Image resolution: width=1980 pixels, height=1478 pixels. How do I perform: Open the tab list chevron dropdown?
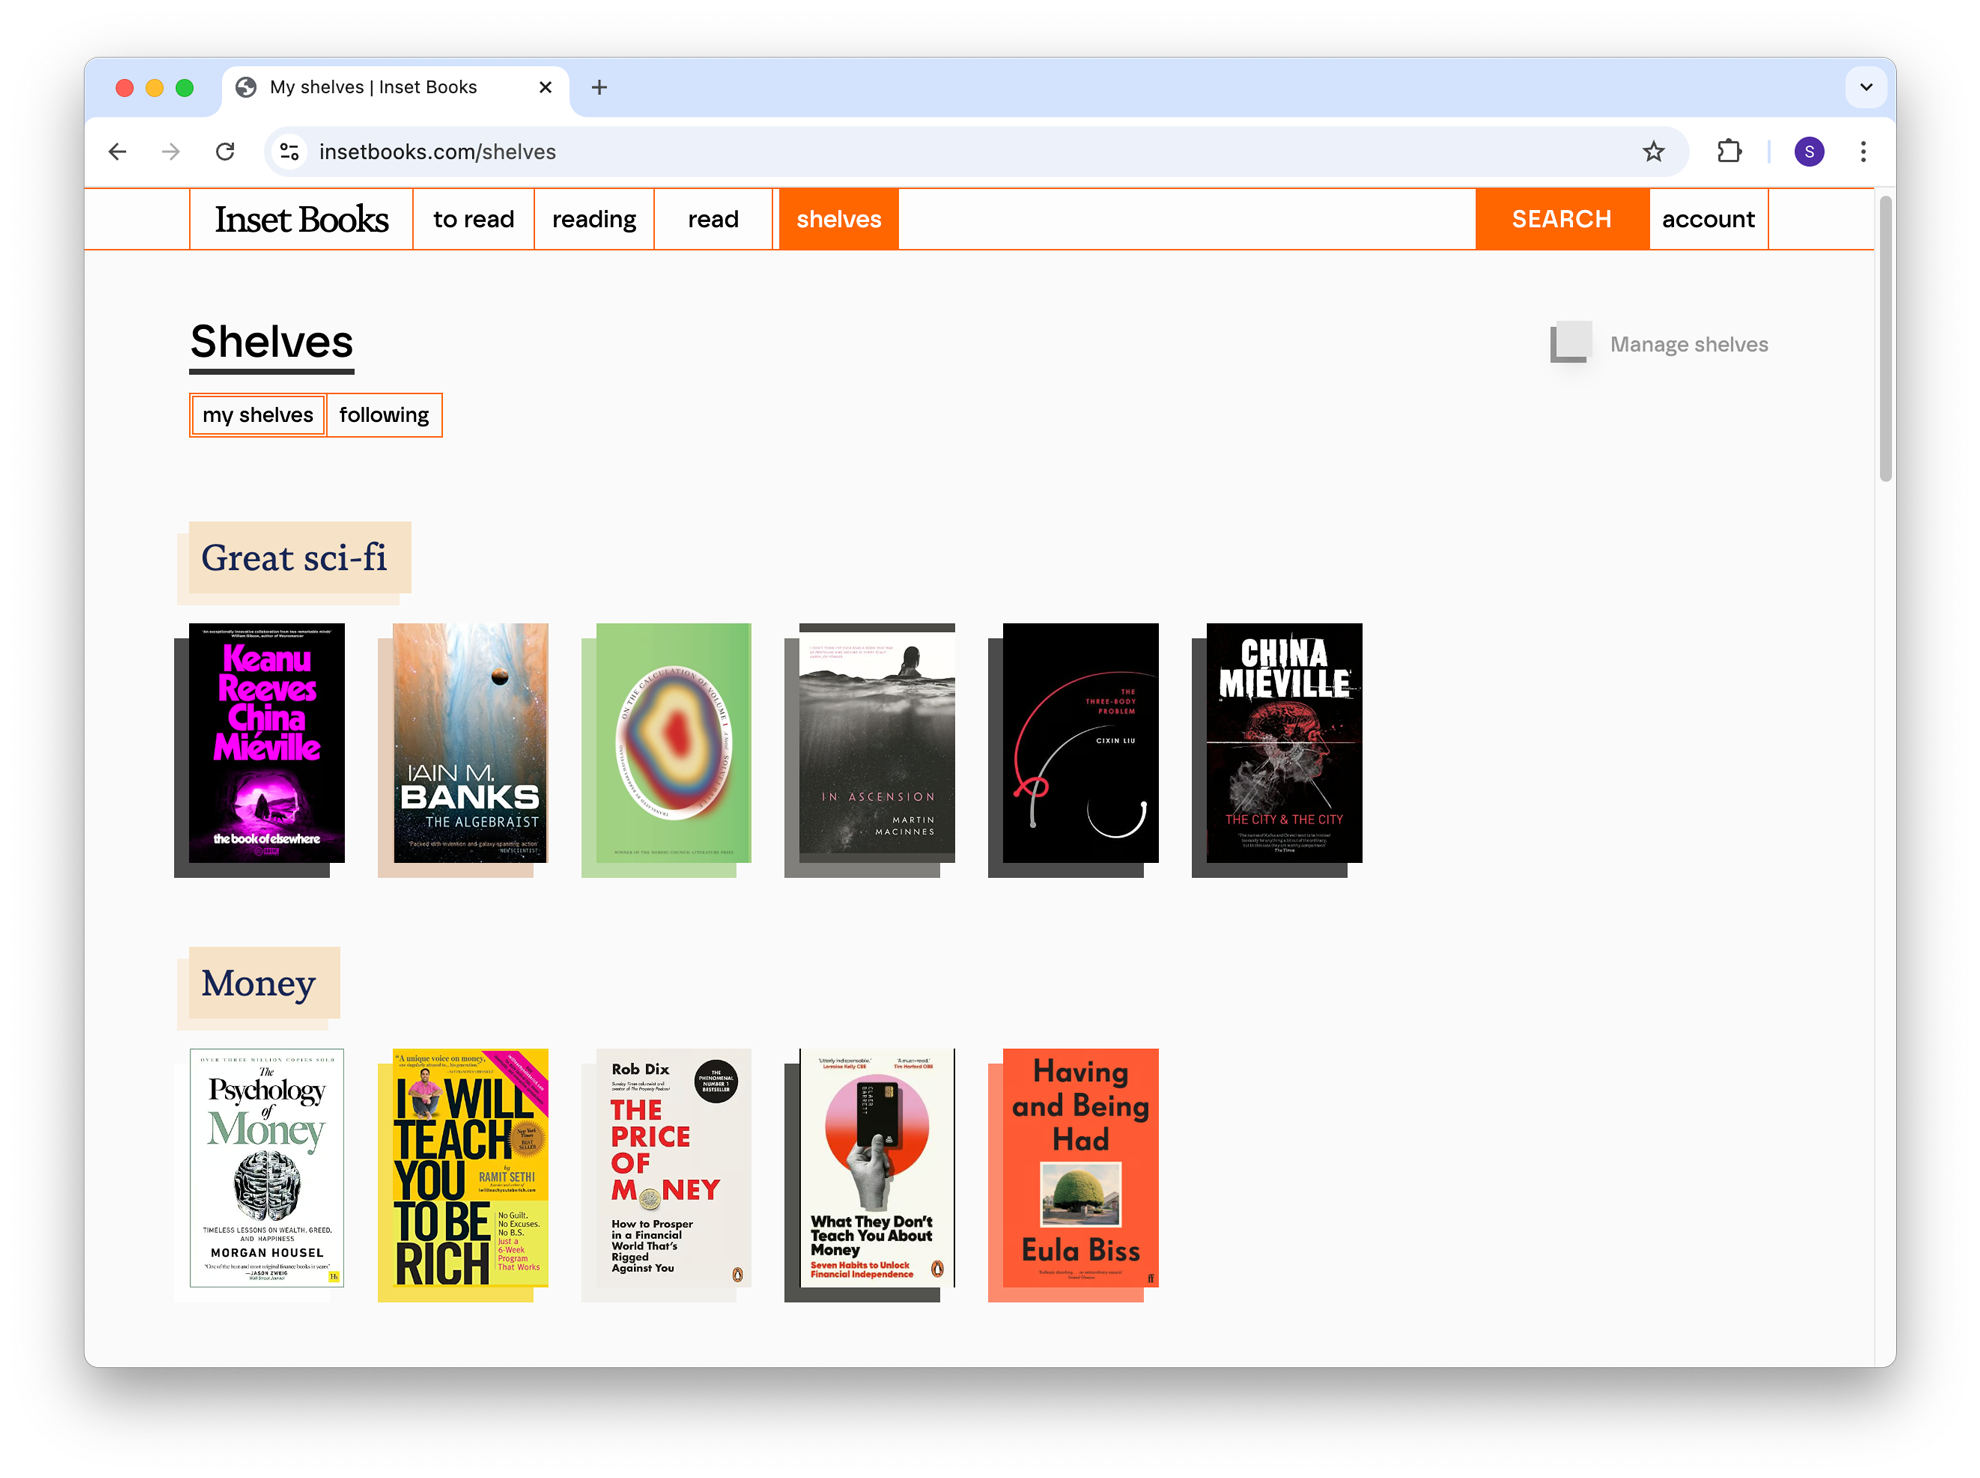tap(1866, 87)
